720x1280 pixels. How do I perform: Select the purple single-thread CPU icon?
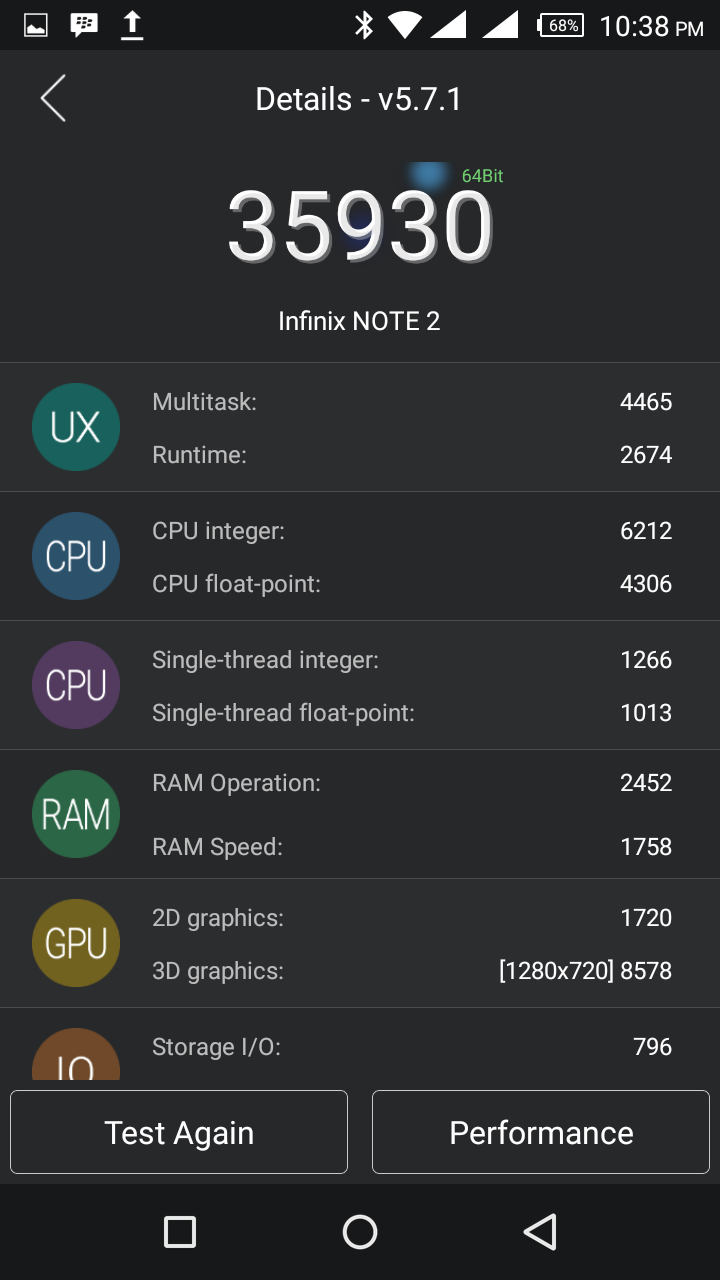click(76, 685)
